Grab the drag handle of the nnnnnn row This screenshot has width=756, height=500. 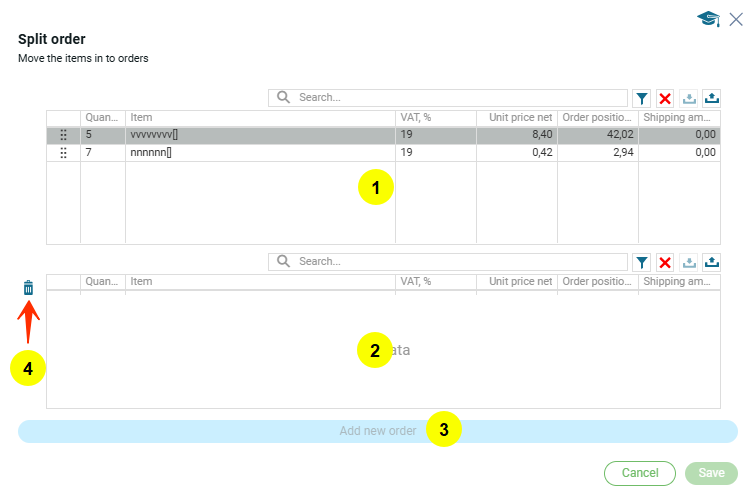[63, 153]
